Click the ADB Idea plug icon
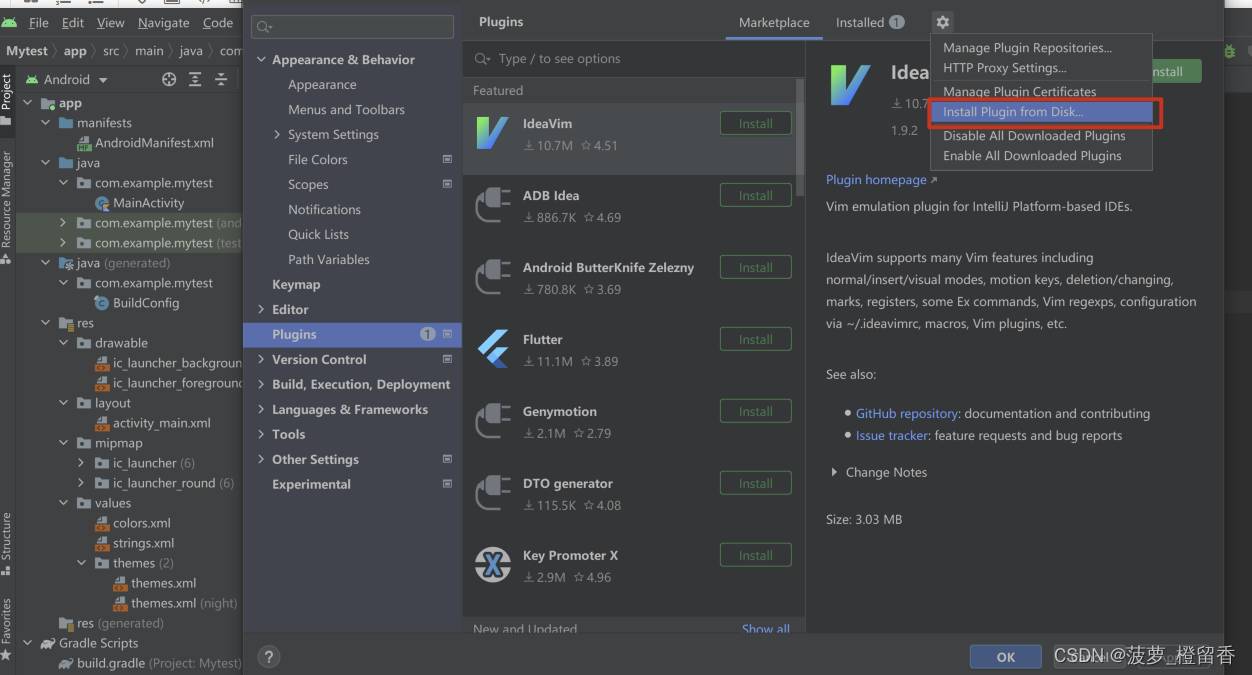Viewport: 1252px width, 675px height. 492,205
